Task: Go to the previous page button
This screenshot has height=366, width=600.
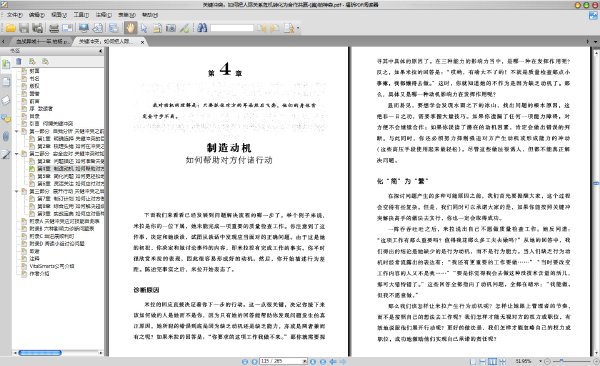Action: pos(254,361)
